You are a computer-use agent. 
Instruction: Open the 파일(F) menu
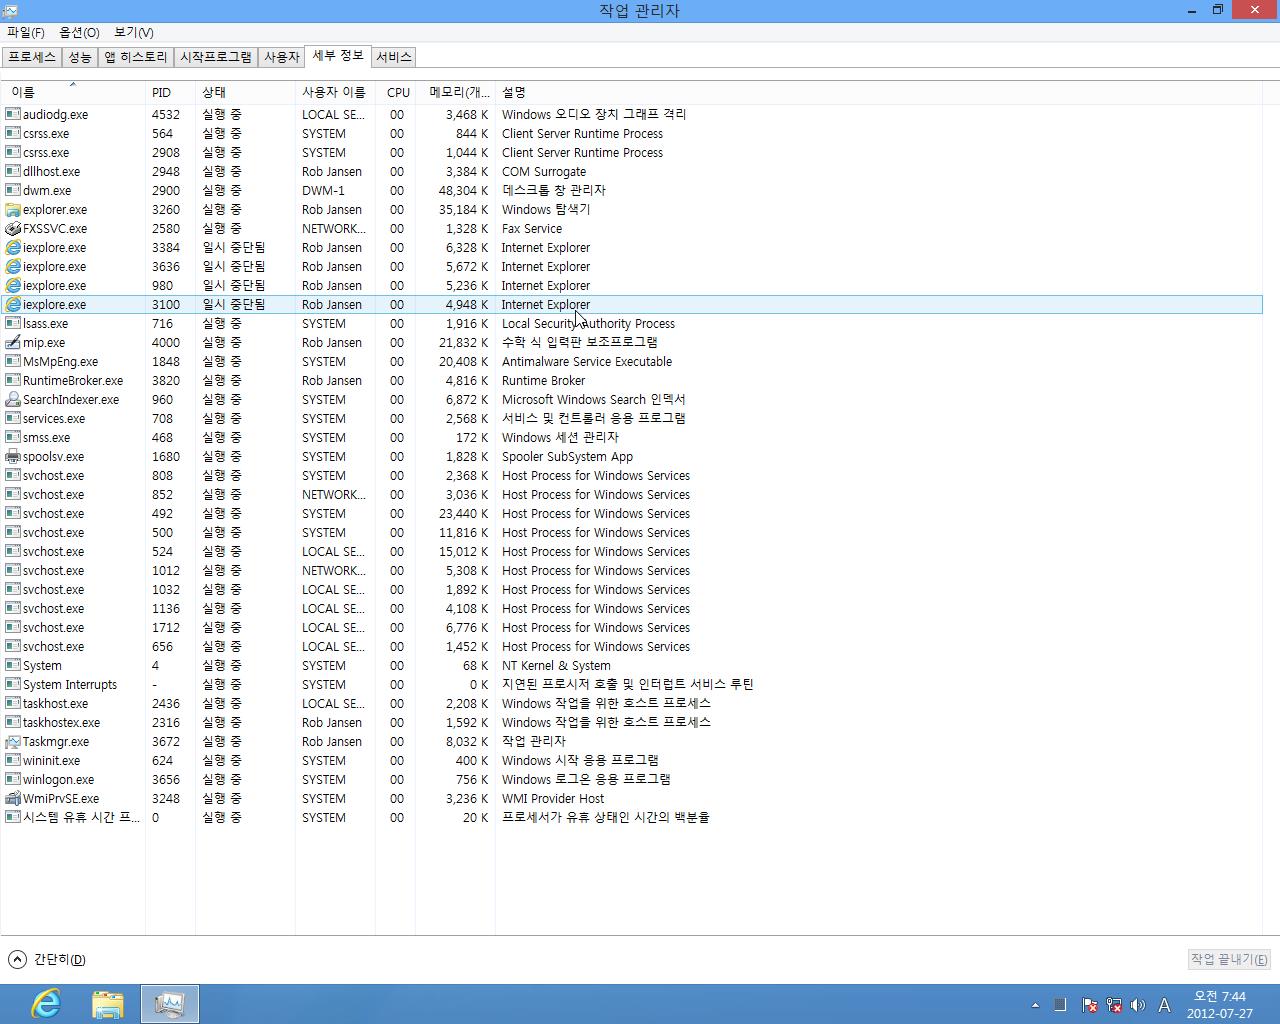click(x=25, y=32)
